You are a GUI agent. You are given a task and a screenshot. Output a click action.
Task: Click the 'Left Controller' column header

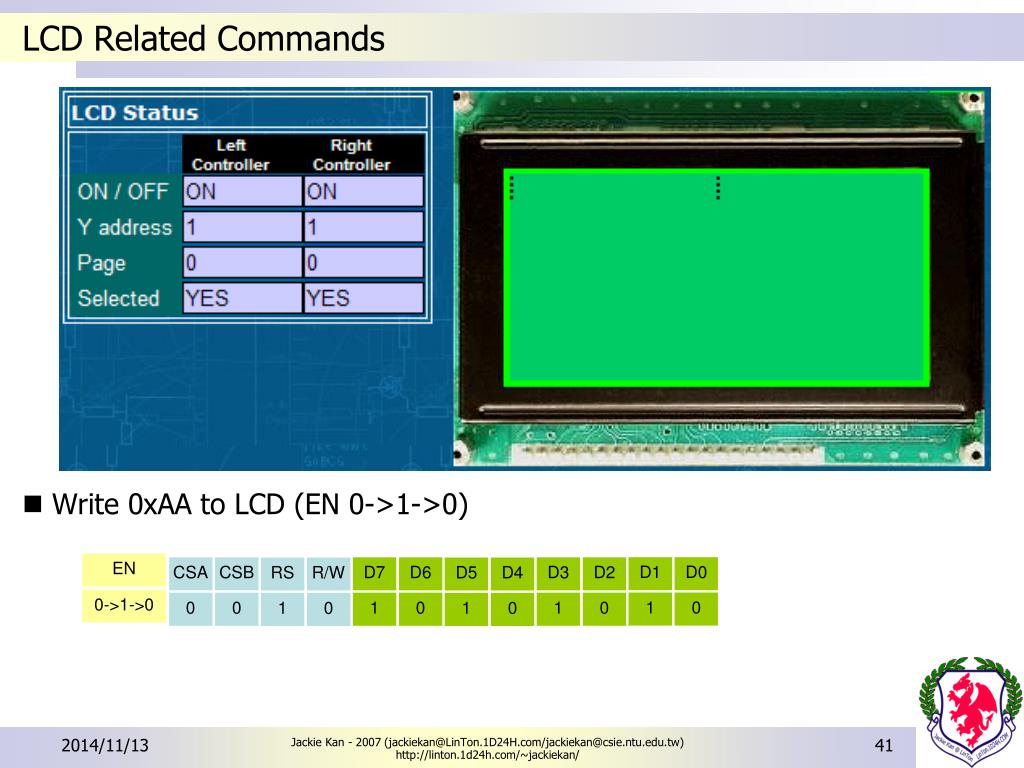pyautogui.click(x=231, y=155)
